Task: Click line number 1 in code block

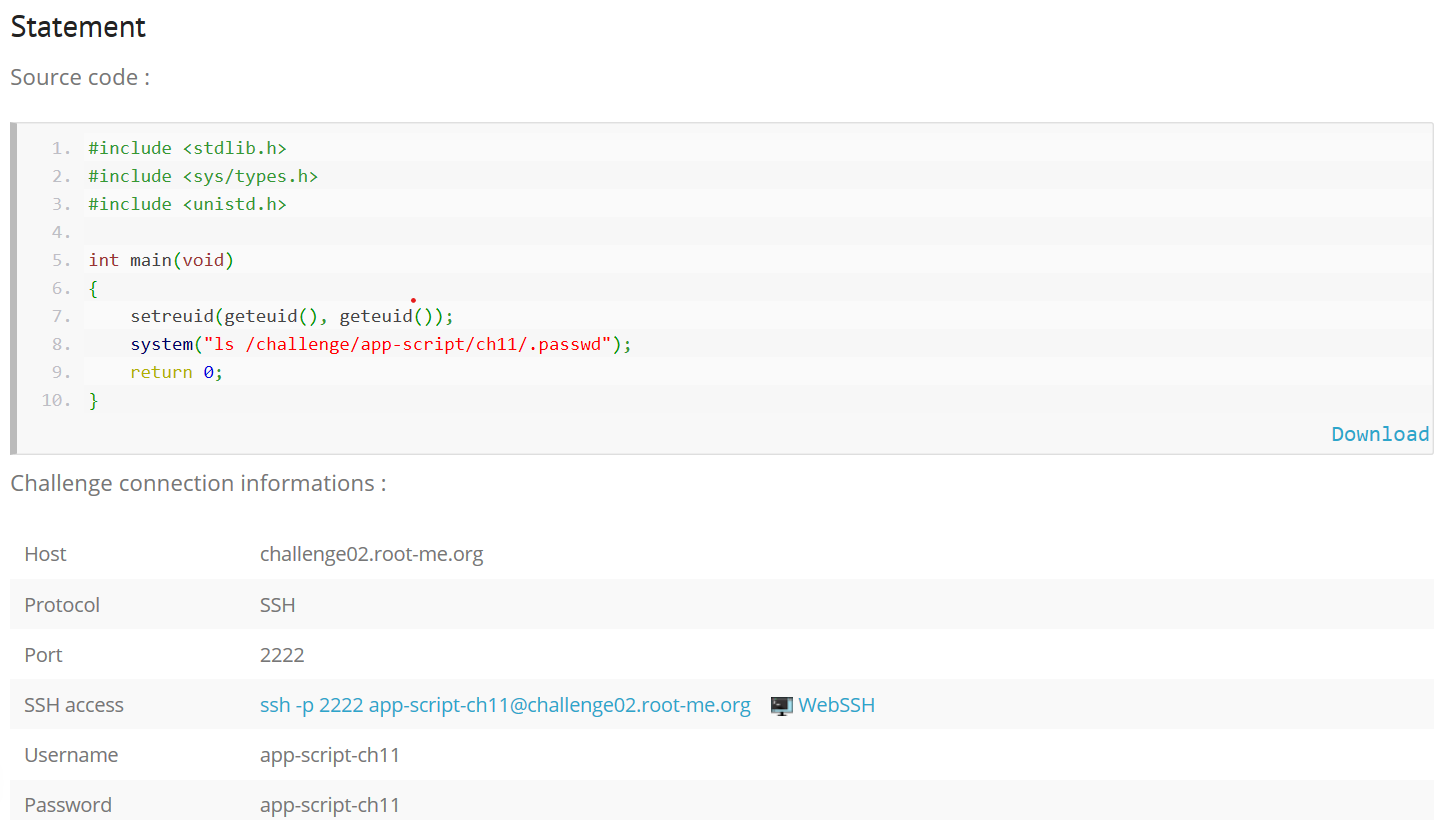Action: click(62, 148)
